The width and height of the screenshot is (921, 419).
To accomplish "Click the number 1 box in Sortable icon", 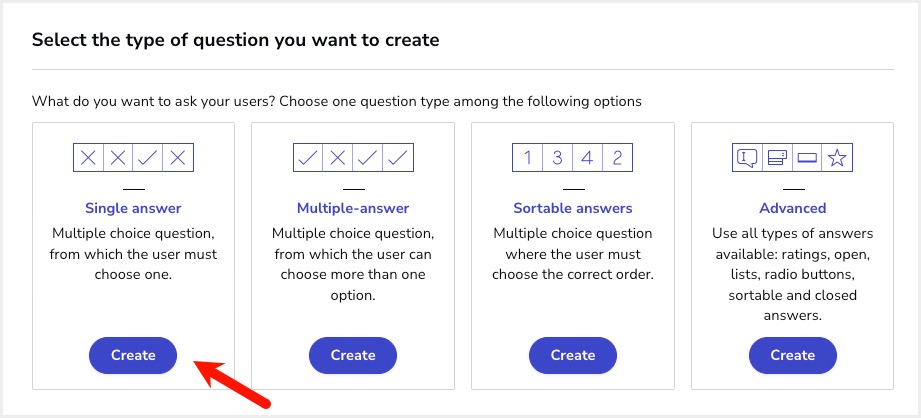I will [527, 157].
